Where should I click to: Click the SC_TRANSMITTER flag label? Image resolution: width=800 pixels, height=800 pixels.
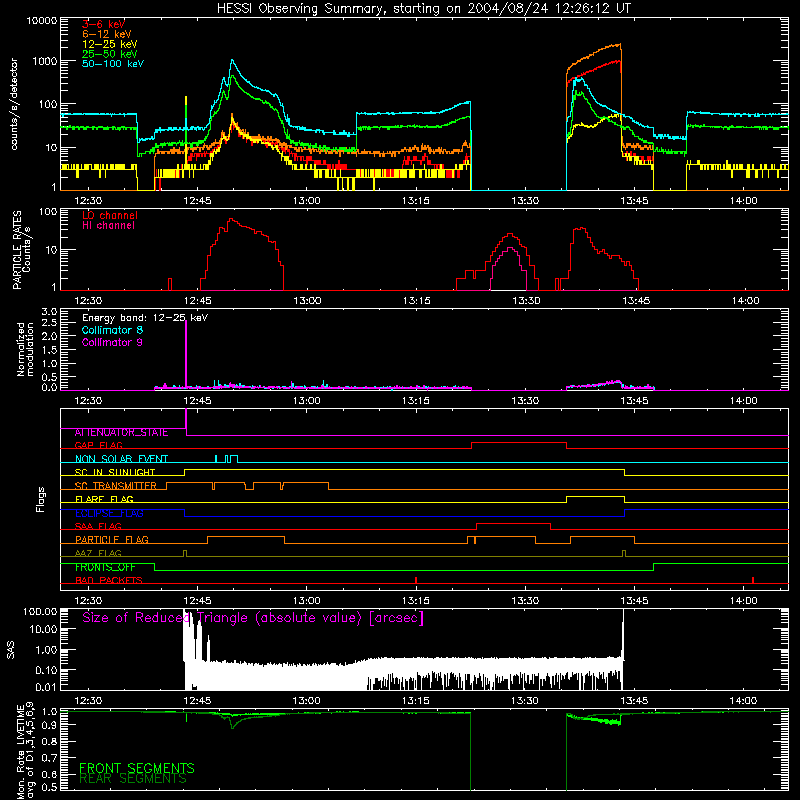116,486
